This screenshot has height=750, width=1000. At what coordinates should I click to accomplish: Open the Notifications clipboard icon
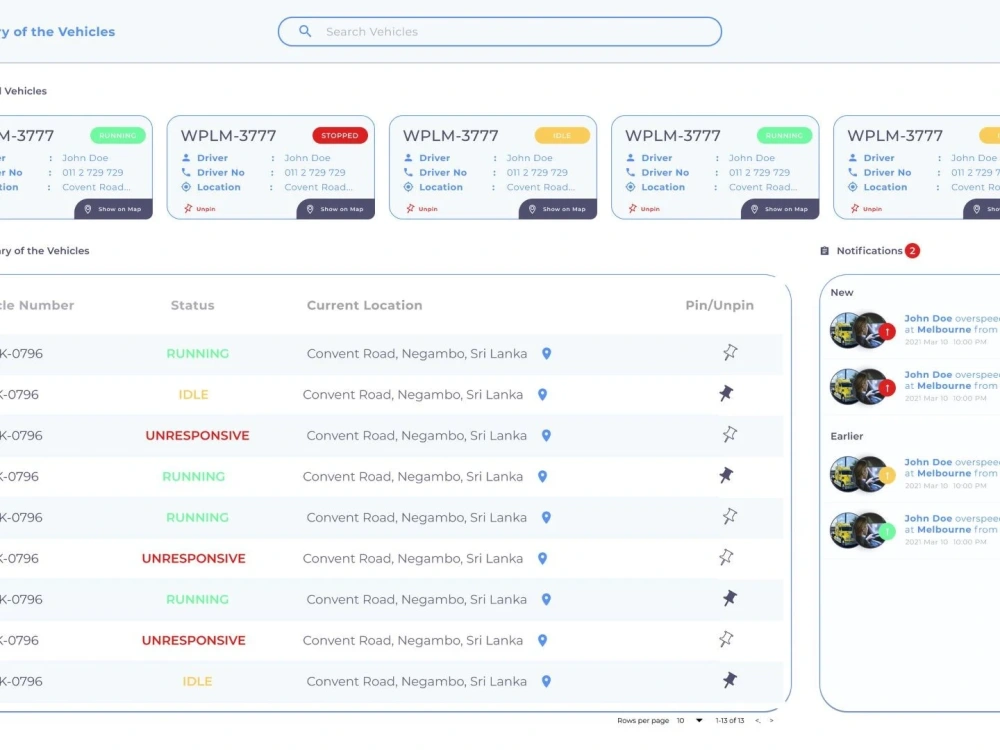pyautogui.click(x=825, y=251)
